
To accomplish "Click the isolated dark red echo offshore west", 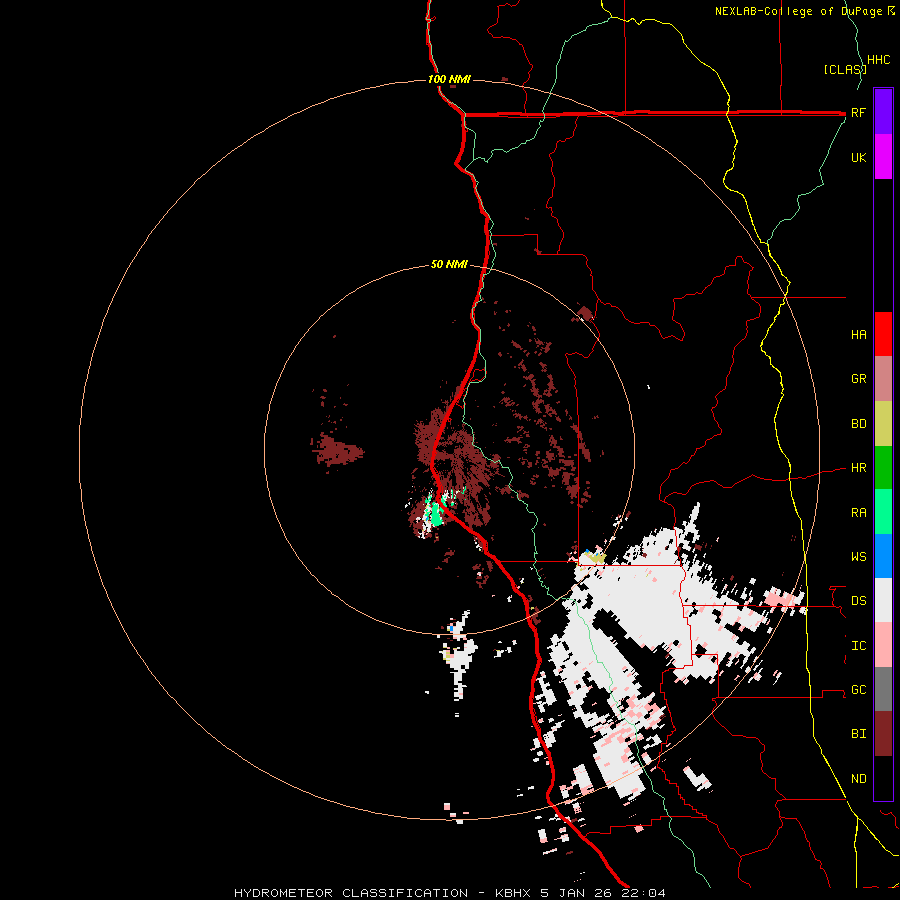I will (x=339, y=451).
